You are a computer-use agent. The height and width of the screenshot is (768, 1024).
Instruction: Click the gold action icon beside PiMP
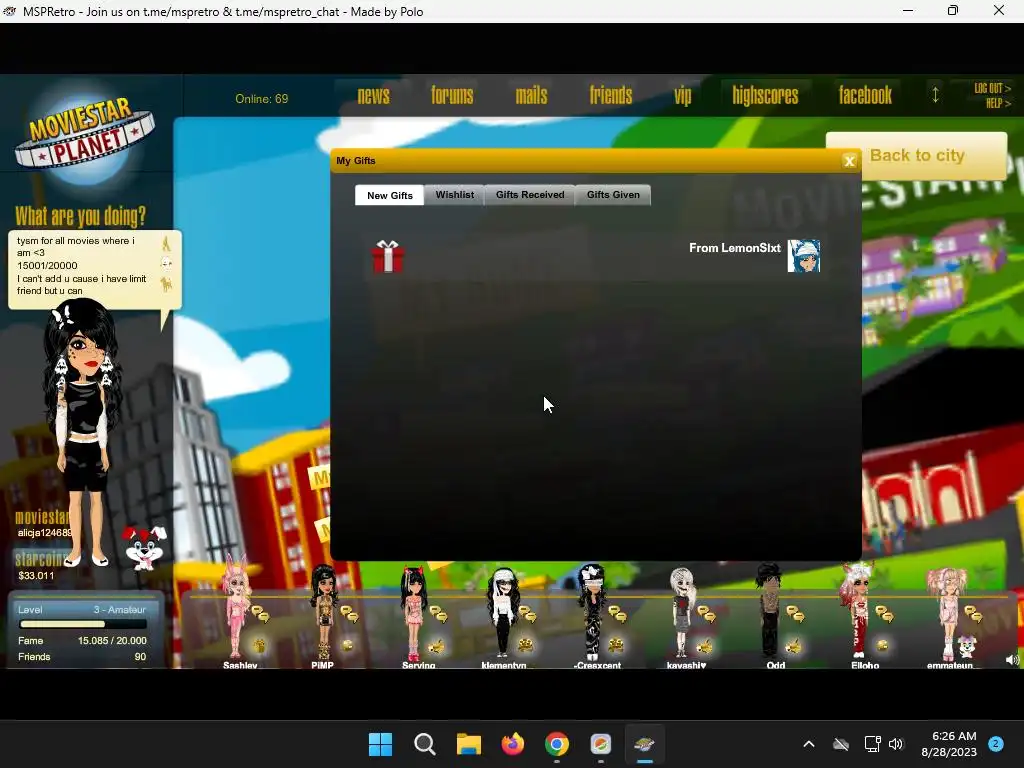click(347, 646)
